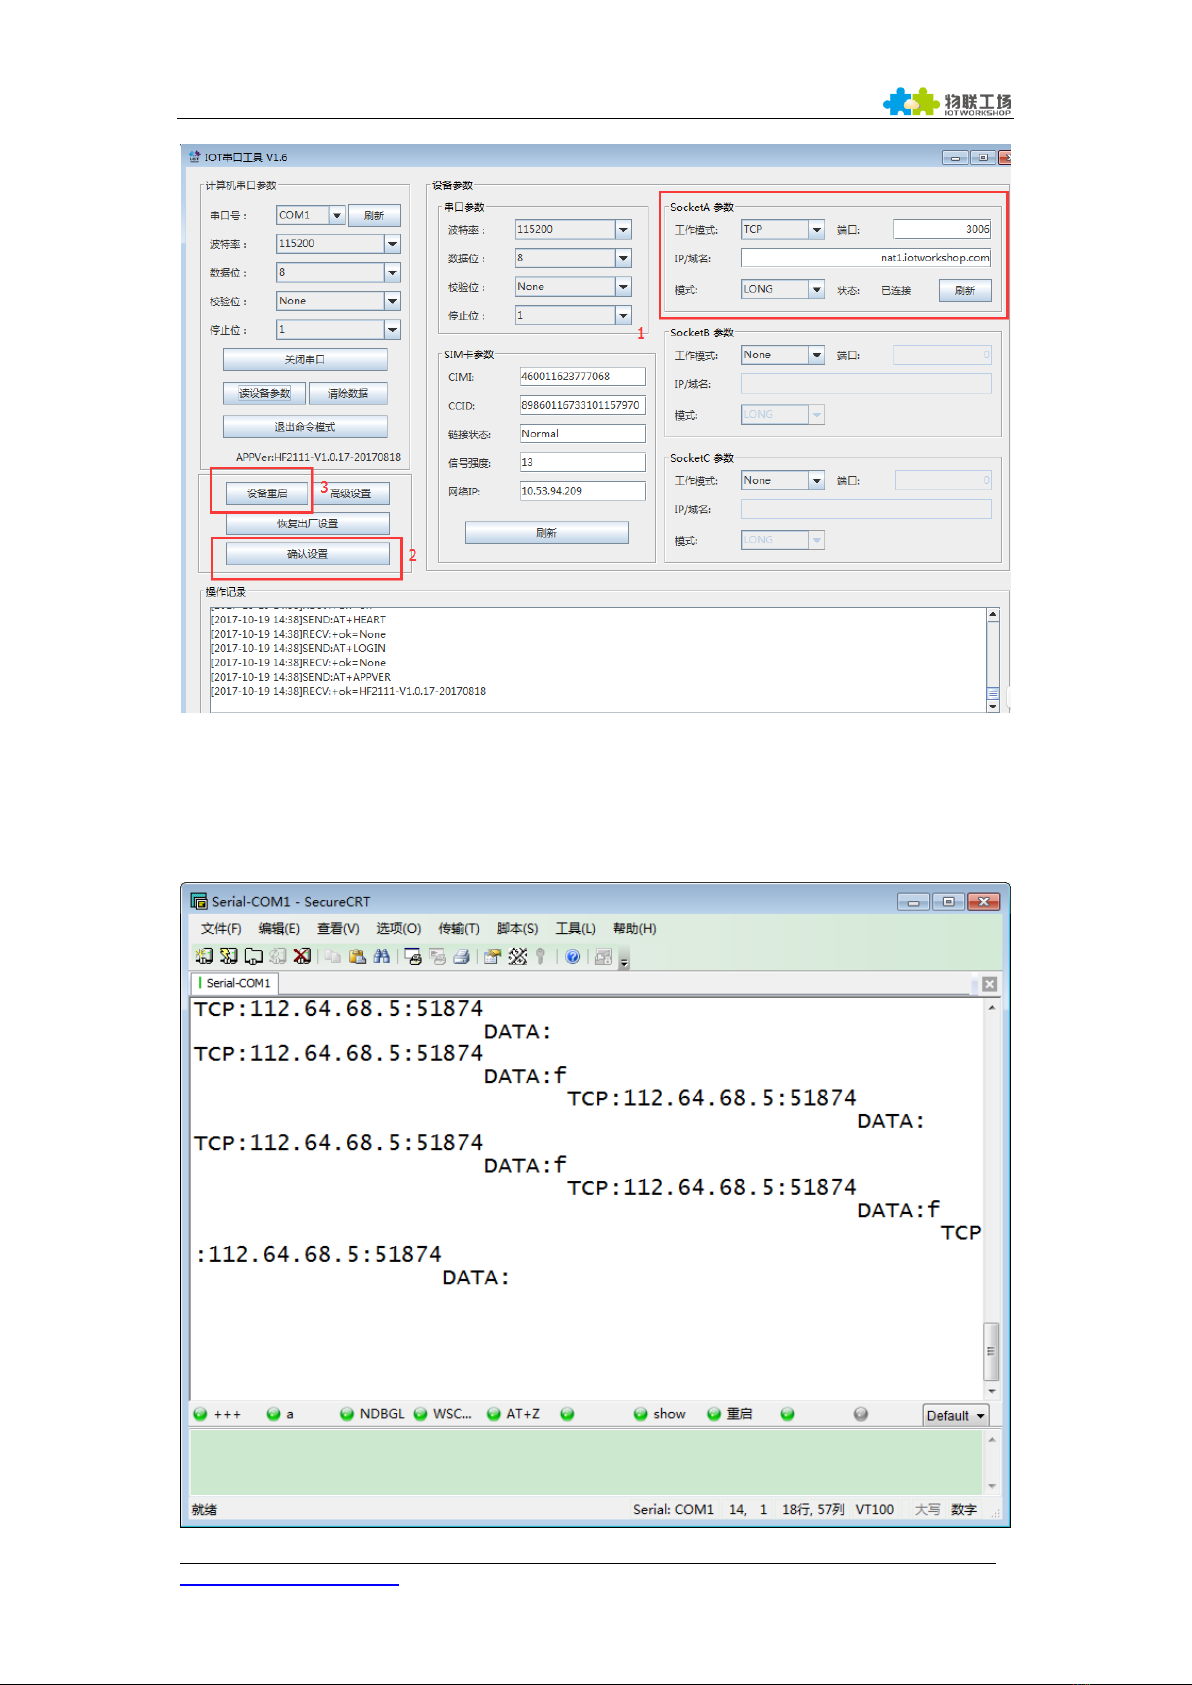This screenshot has width=1192, height=1685.
Task: Click the SecureCRT terminal vertical scrollbar
Action: 991,1198
